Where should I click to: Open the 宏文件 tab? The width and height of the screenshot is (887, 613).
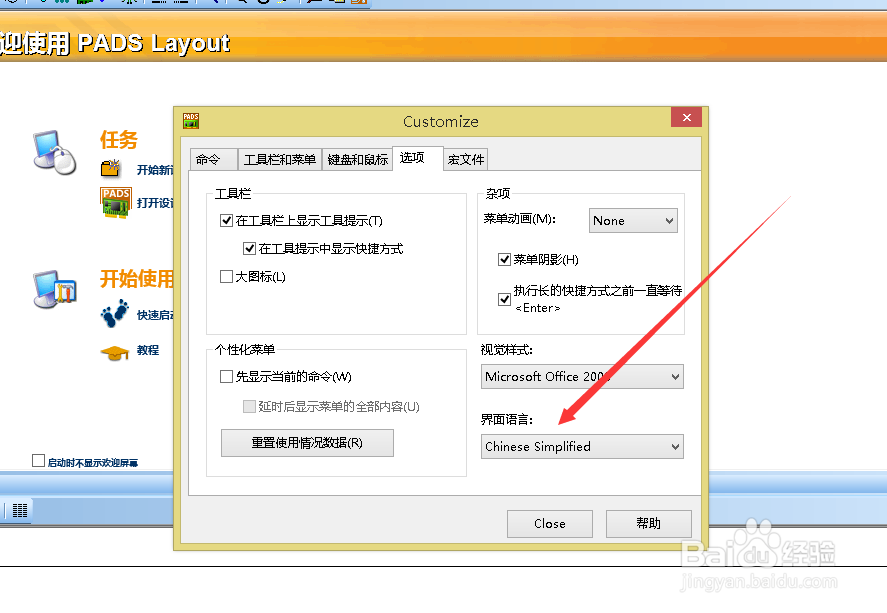point(466,159)
